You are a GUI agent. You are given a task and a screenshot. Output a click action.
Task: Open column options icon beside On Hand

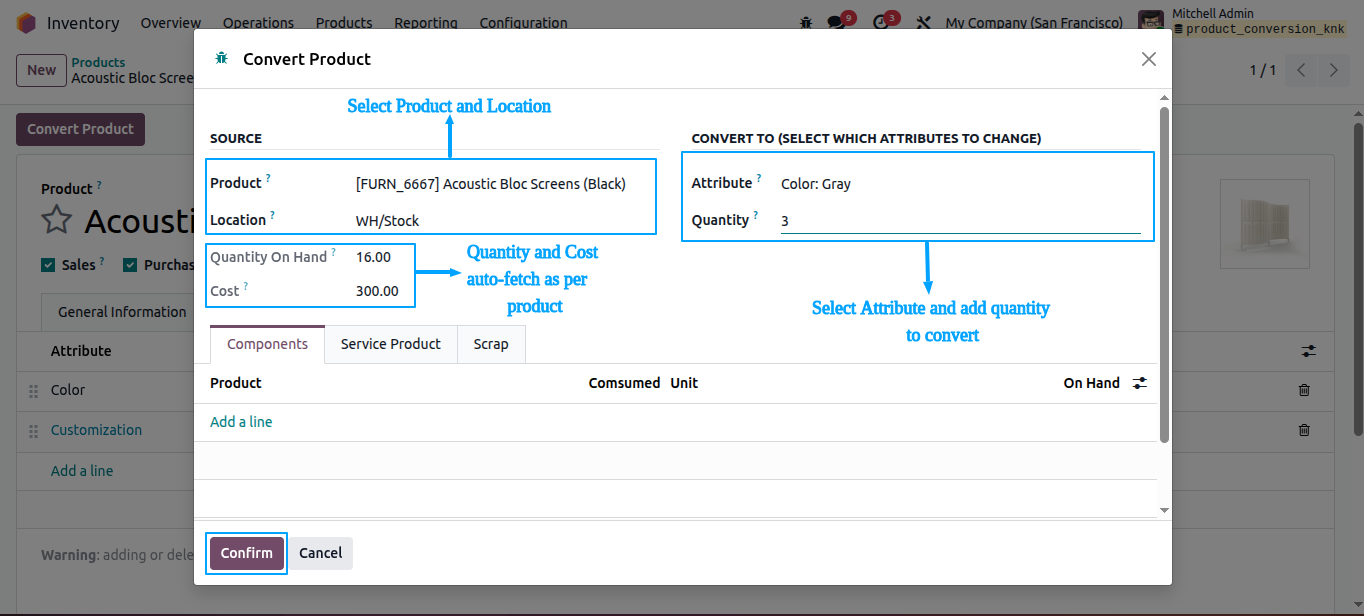tap(1140, 383)
